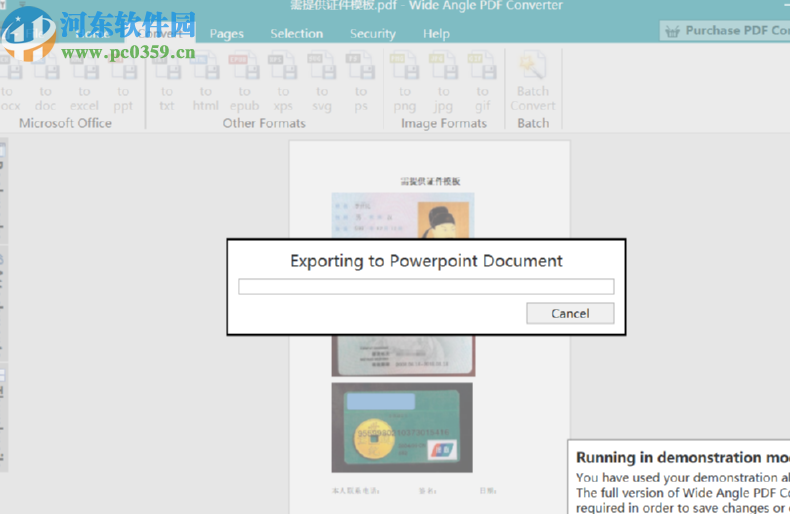Convert PDF to jpg image
790x514 pixels.
point(443,82)
